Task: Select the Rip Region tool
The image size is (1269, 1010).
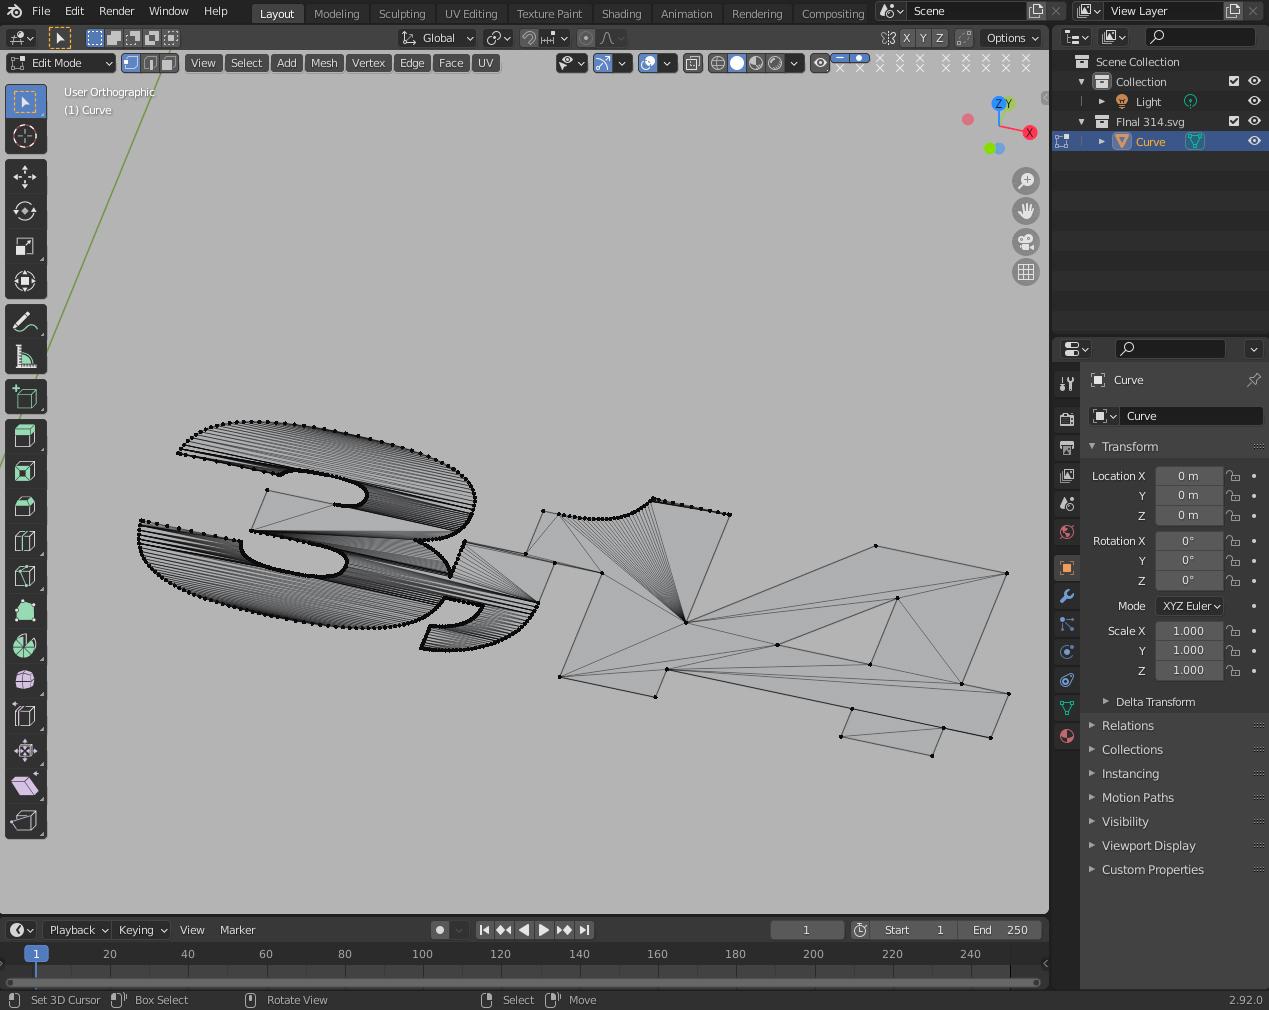Action: (25, 820)
